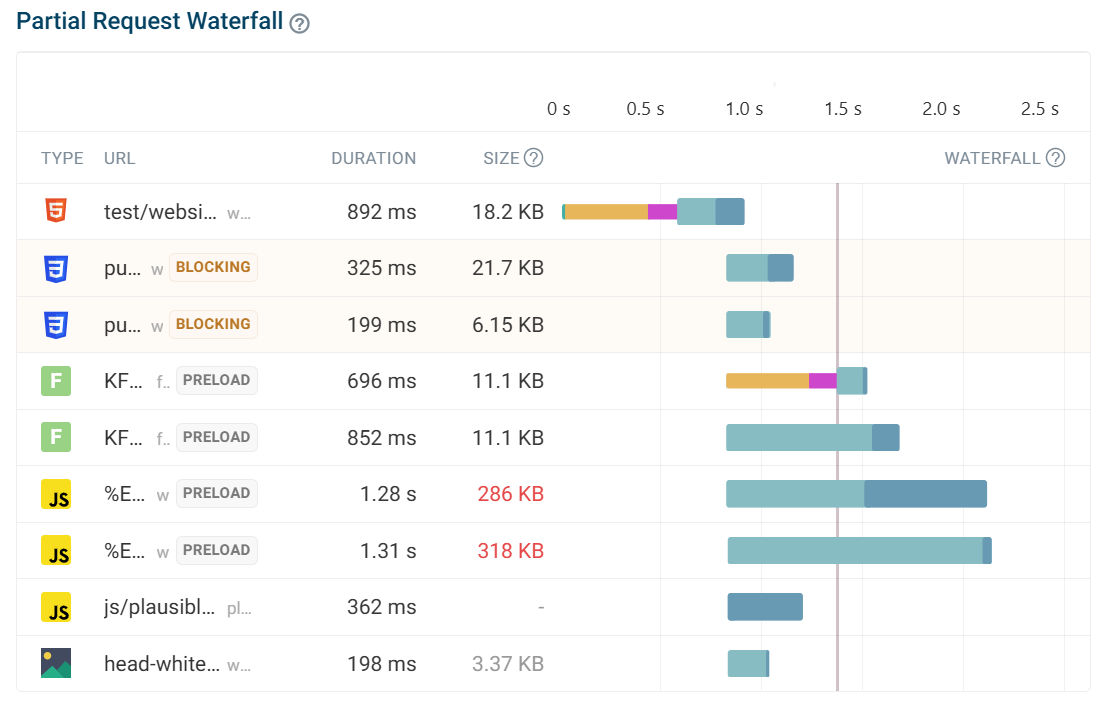This screenshot has height=702, width=1107.
Task: Open the js/plausibl... request URL
Action: coord(160,607)
